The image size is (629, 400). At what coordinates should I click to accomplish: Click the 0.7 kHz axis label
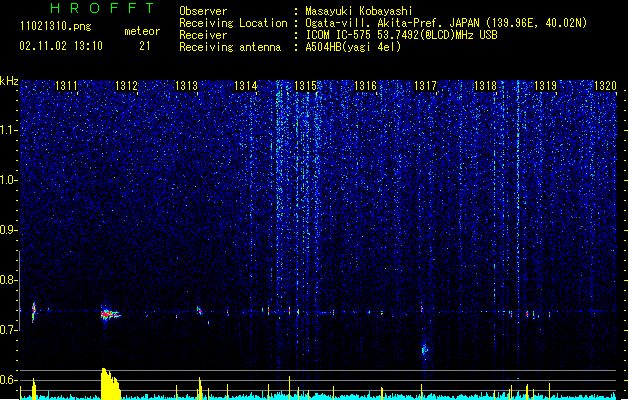pos(8,330)
